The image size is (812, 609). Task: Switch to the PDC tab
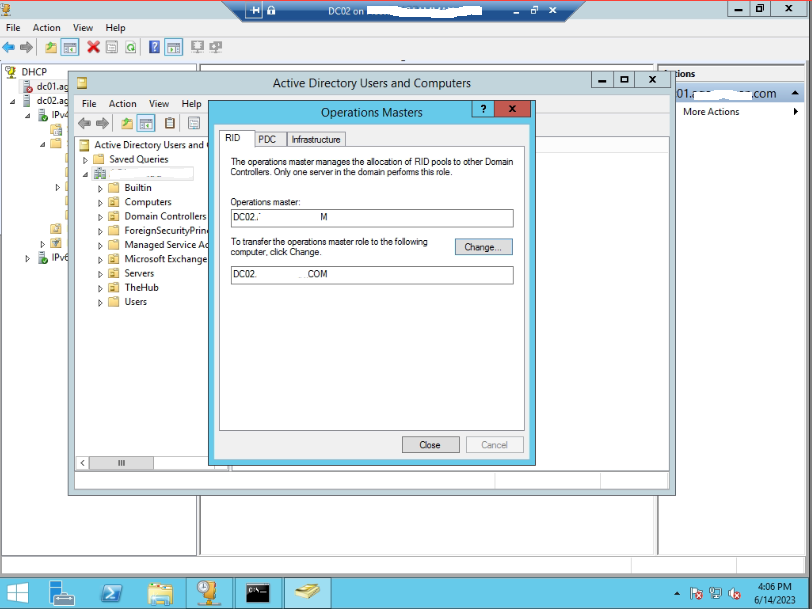(x=269, y=139)
